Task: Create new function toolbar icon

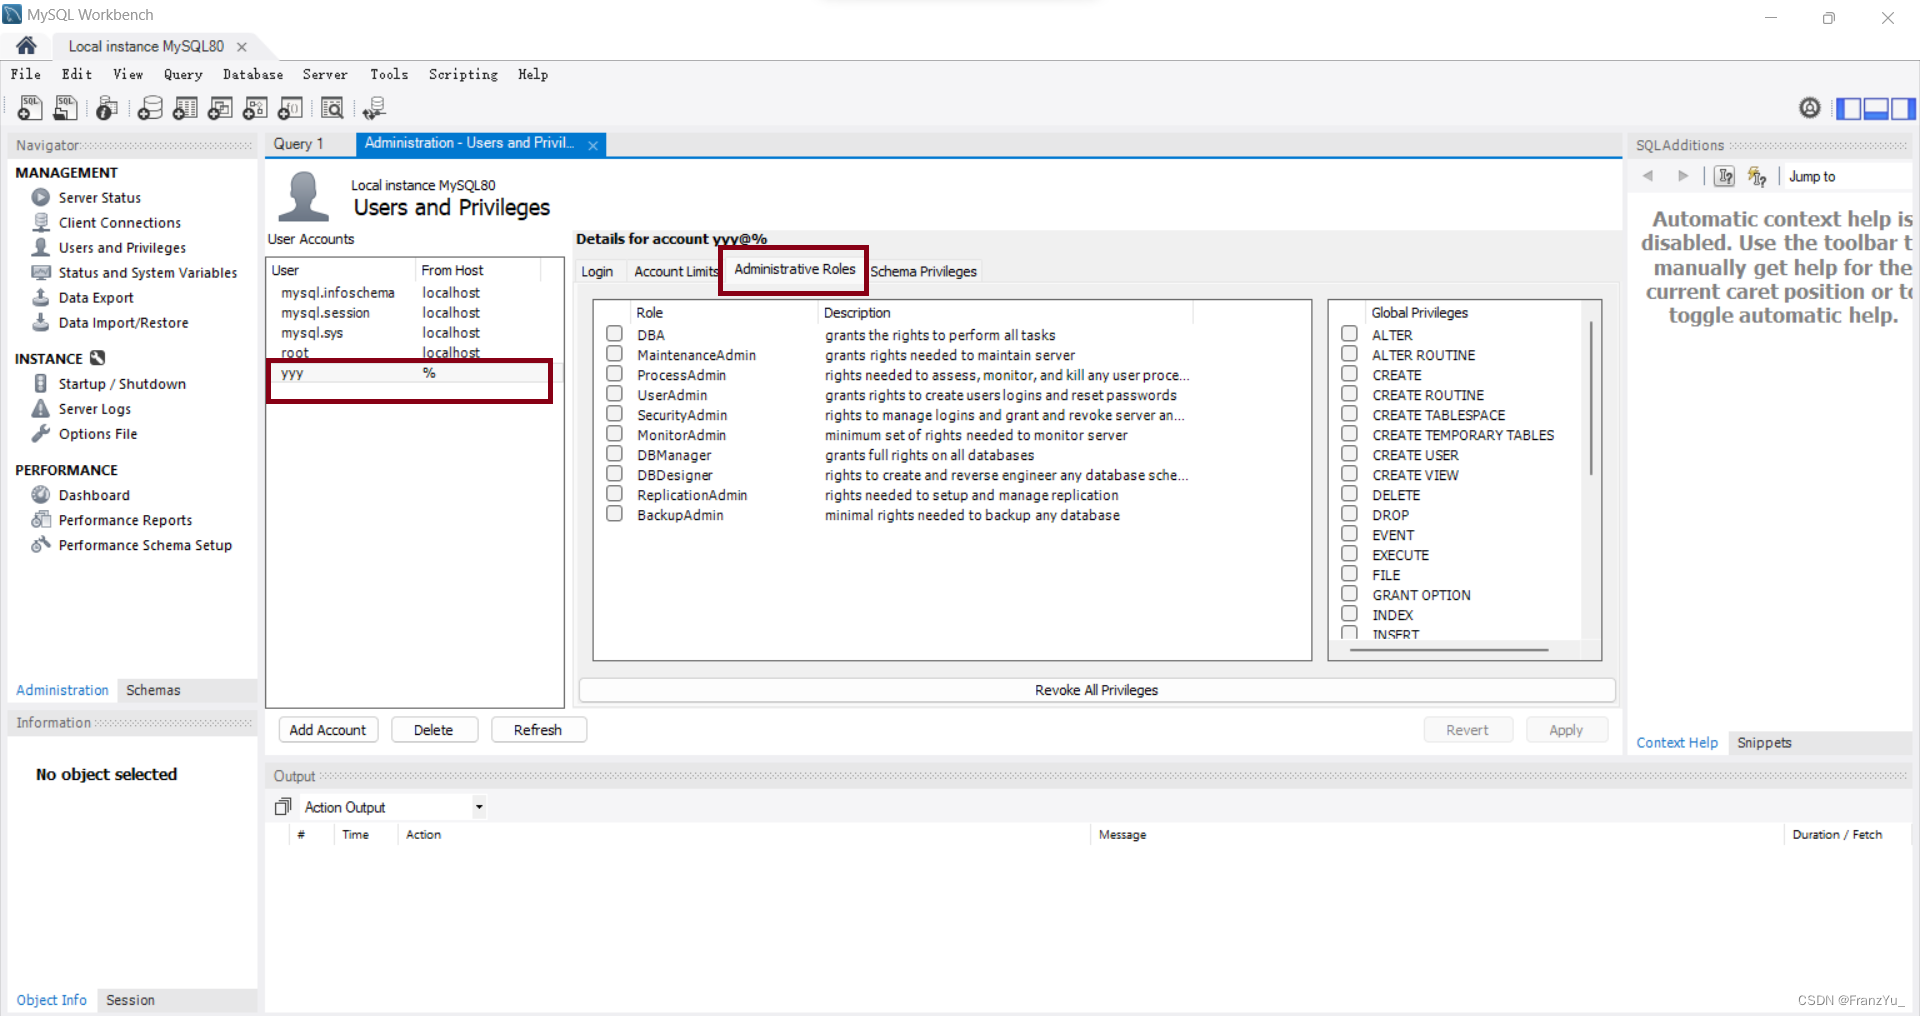Action: tap(290, 108)
